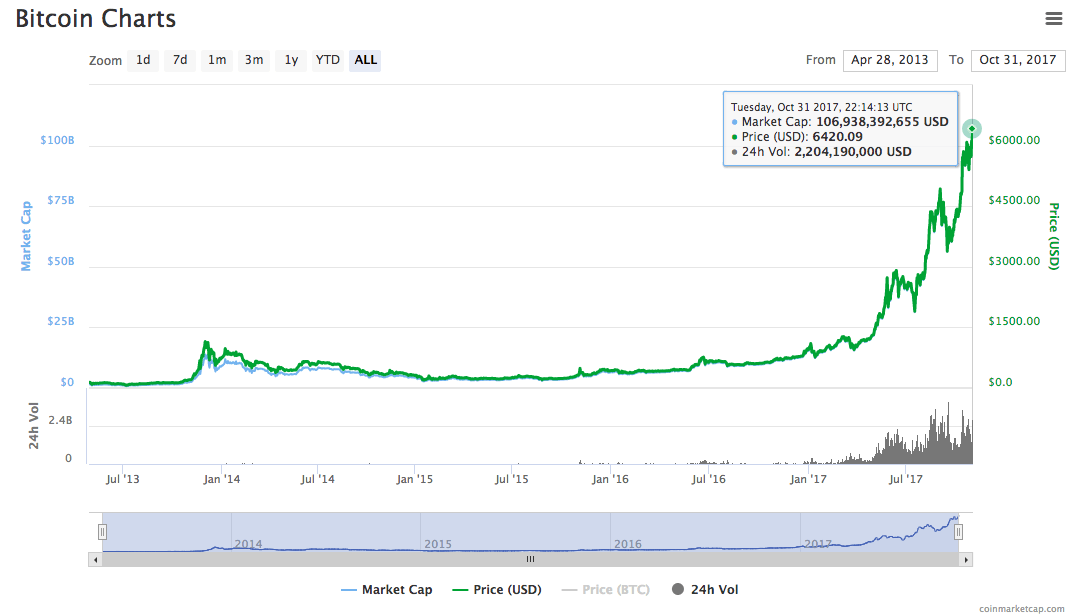Click the To date field
1087x615 pixels.
click(x=1017, y=60)
